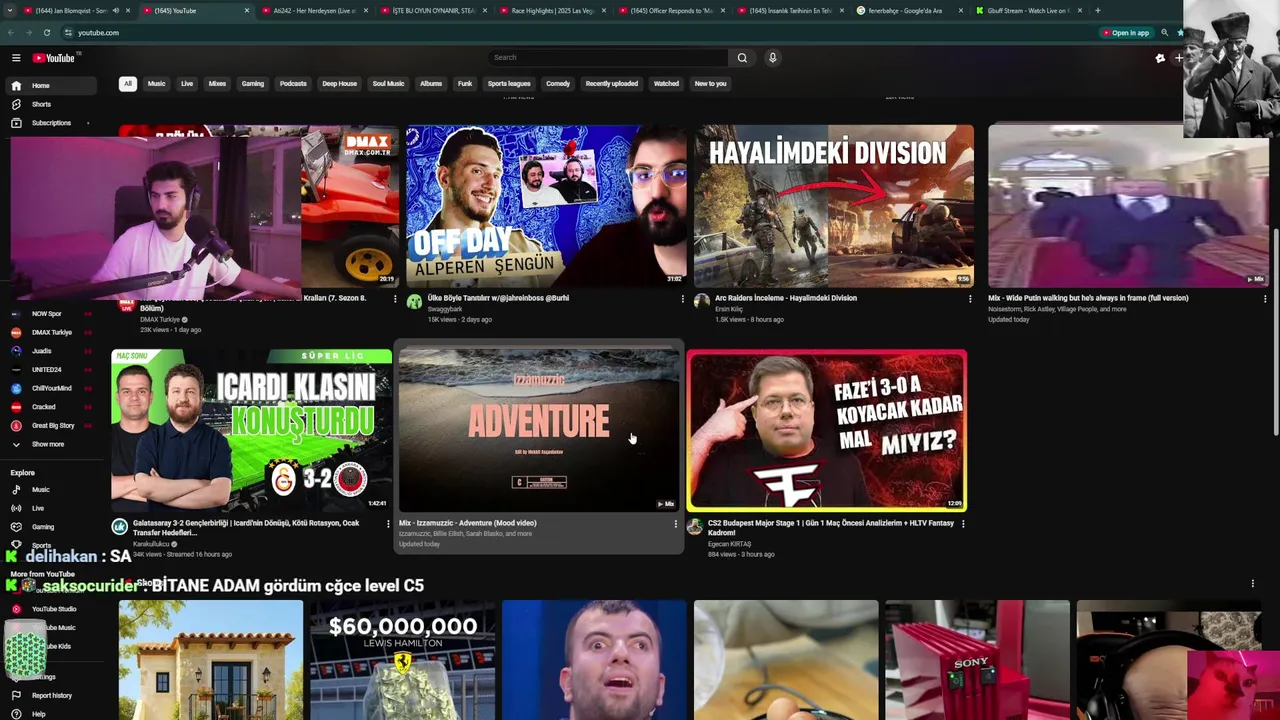Play Faze'i 3-0 a koyacak thumbnail
Image resolution: width=1280 pixels, height=720 pixels.
827,430
